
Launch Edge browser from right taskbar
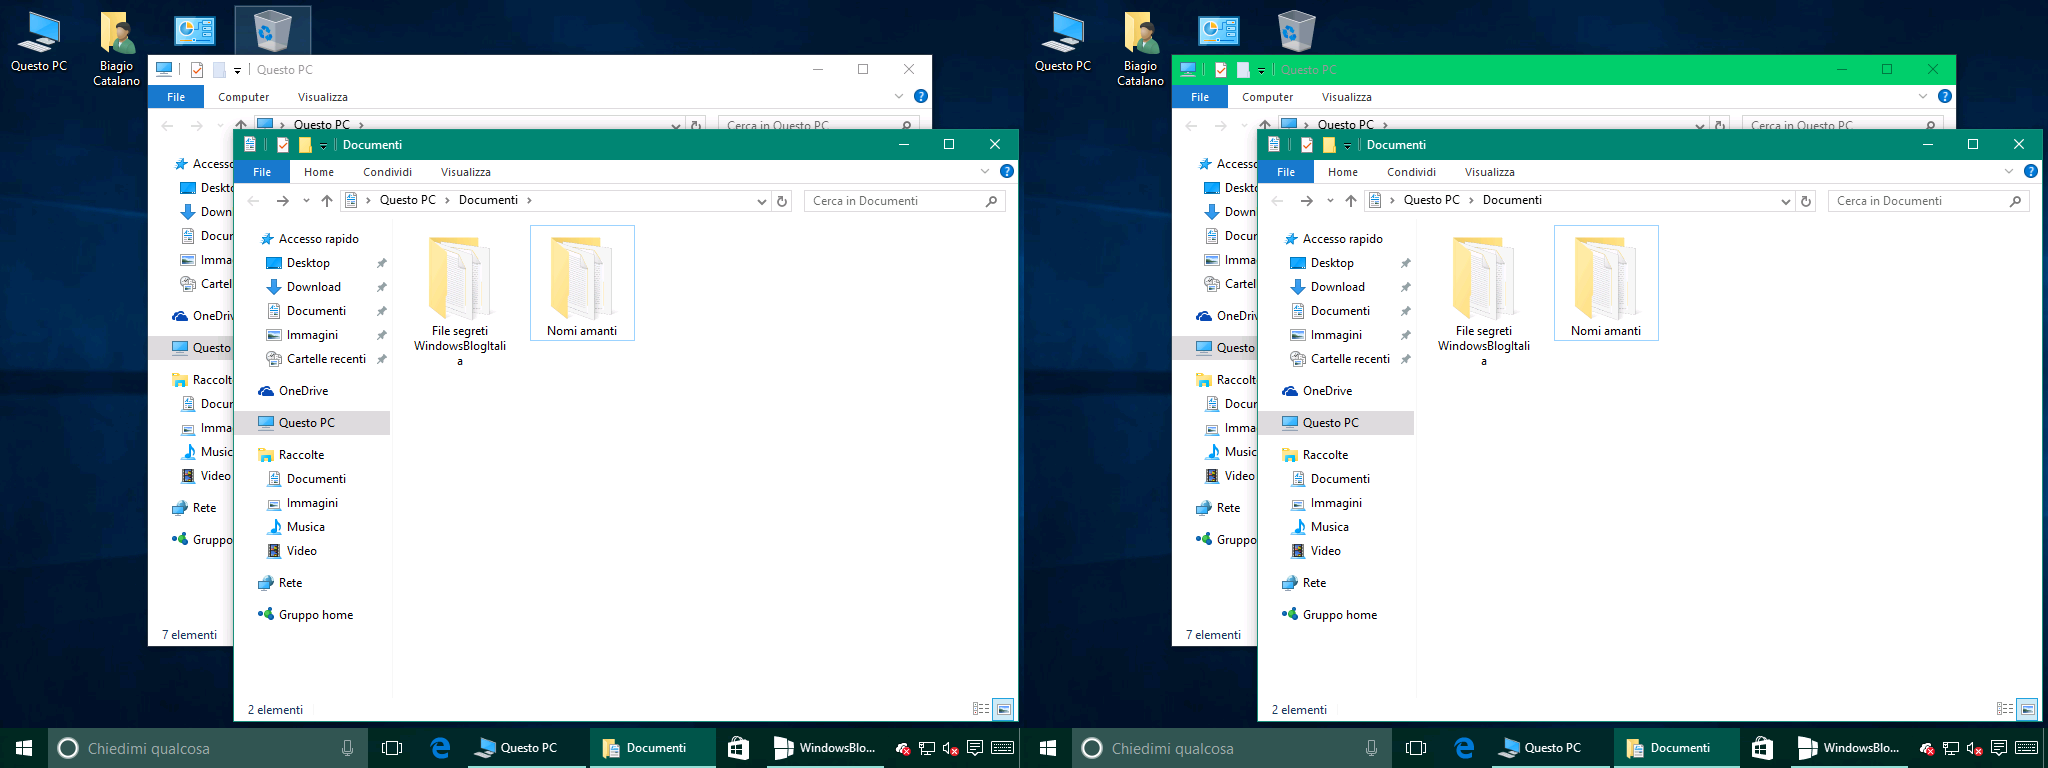1464,748
